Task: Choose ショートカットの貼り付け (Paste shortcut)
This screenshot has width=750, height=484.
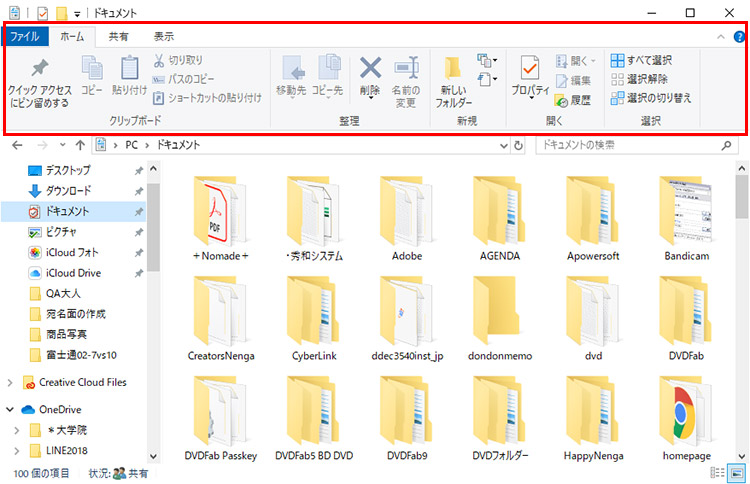Action: pos(207,98)
